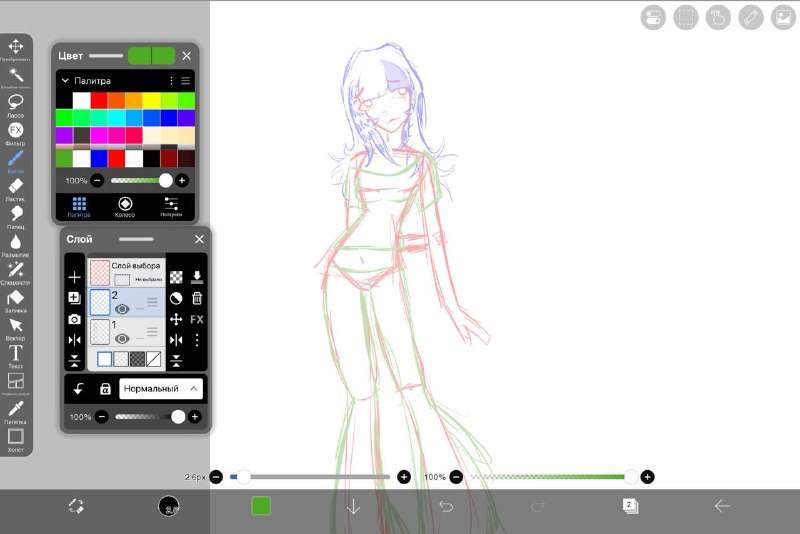Select the Слой выбора layer thumbnail
The width and height of the screenshot is (800, 534).
(100, 272)
